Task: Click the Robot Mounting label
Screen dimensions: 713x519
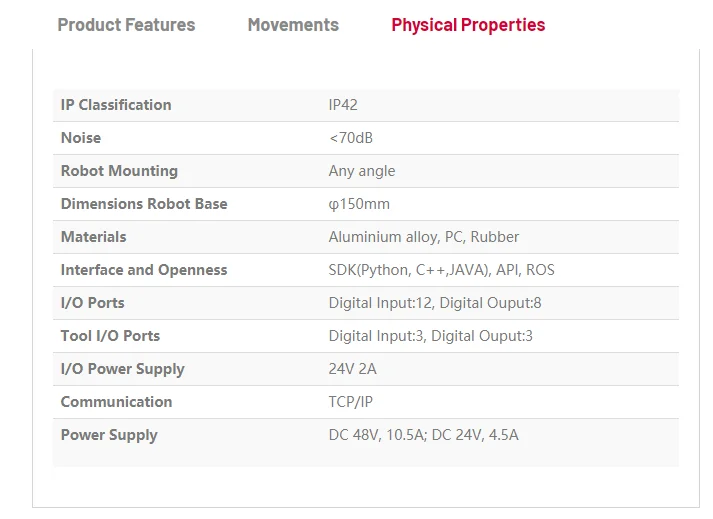Action: tap(119, 171)
